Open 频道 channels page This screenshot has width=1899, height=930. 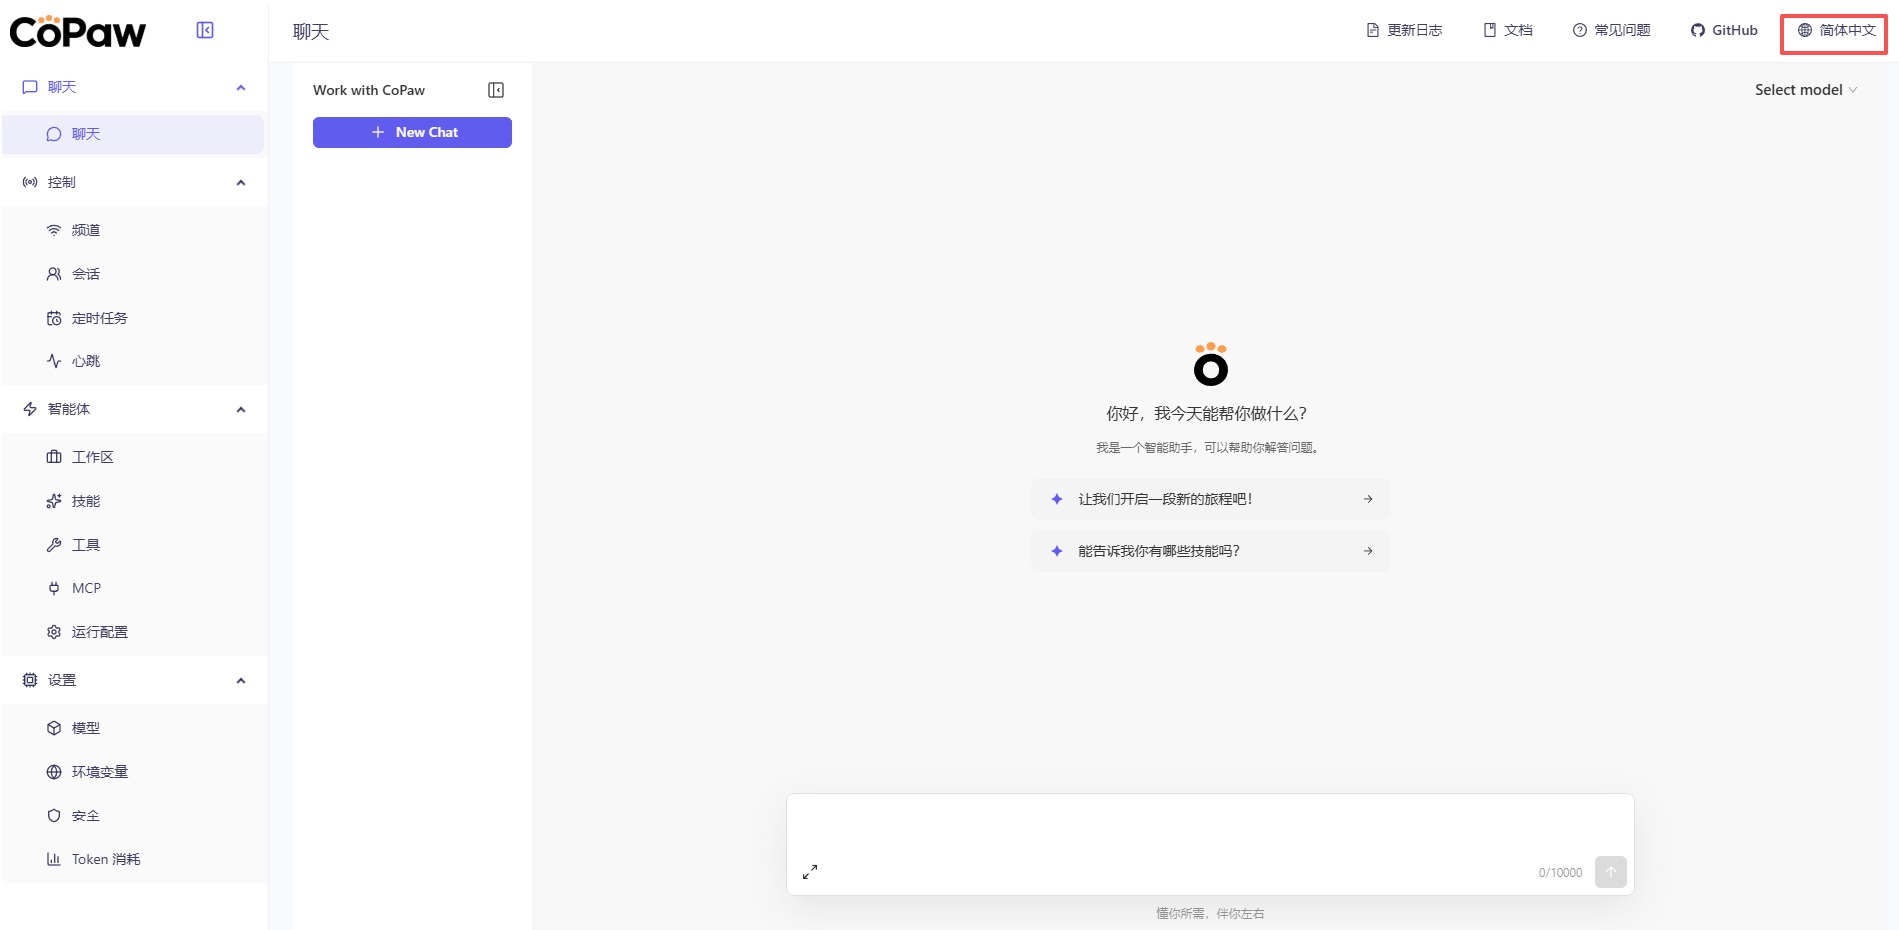pyautogui.click(x=133, y=230)
